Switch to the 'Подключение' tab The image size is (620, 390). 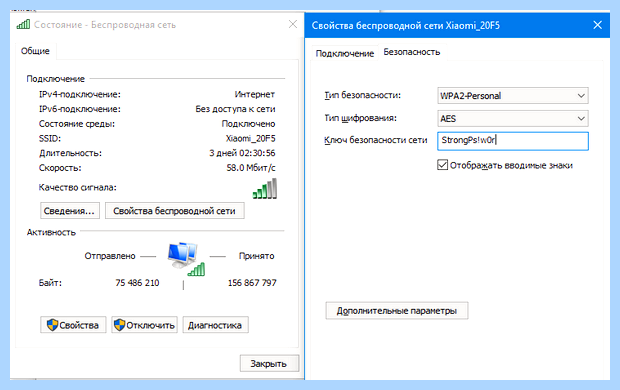coord(344,53)
